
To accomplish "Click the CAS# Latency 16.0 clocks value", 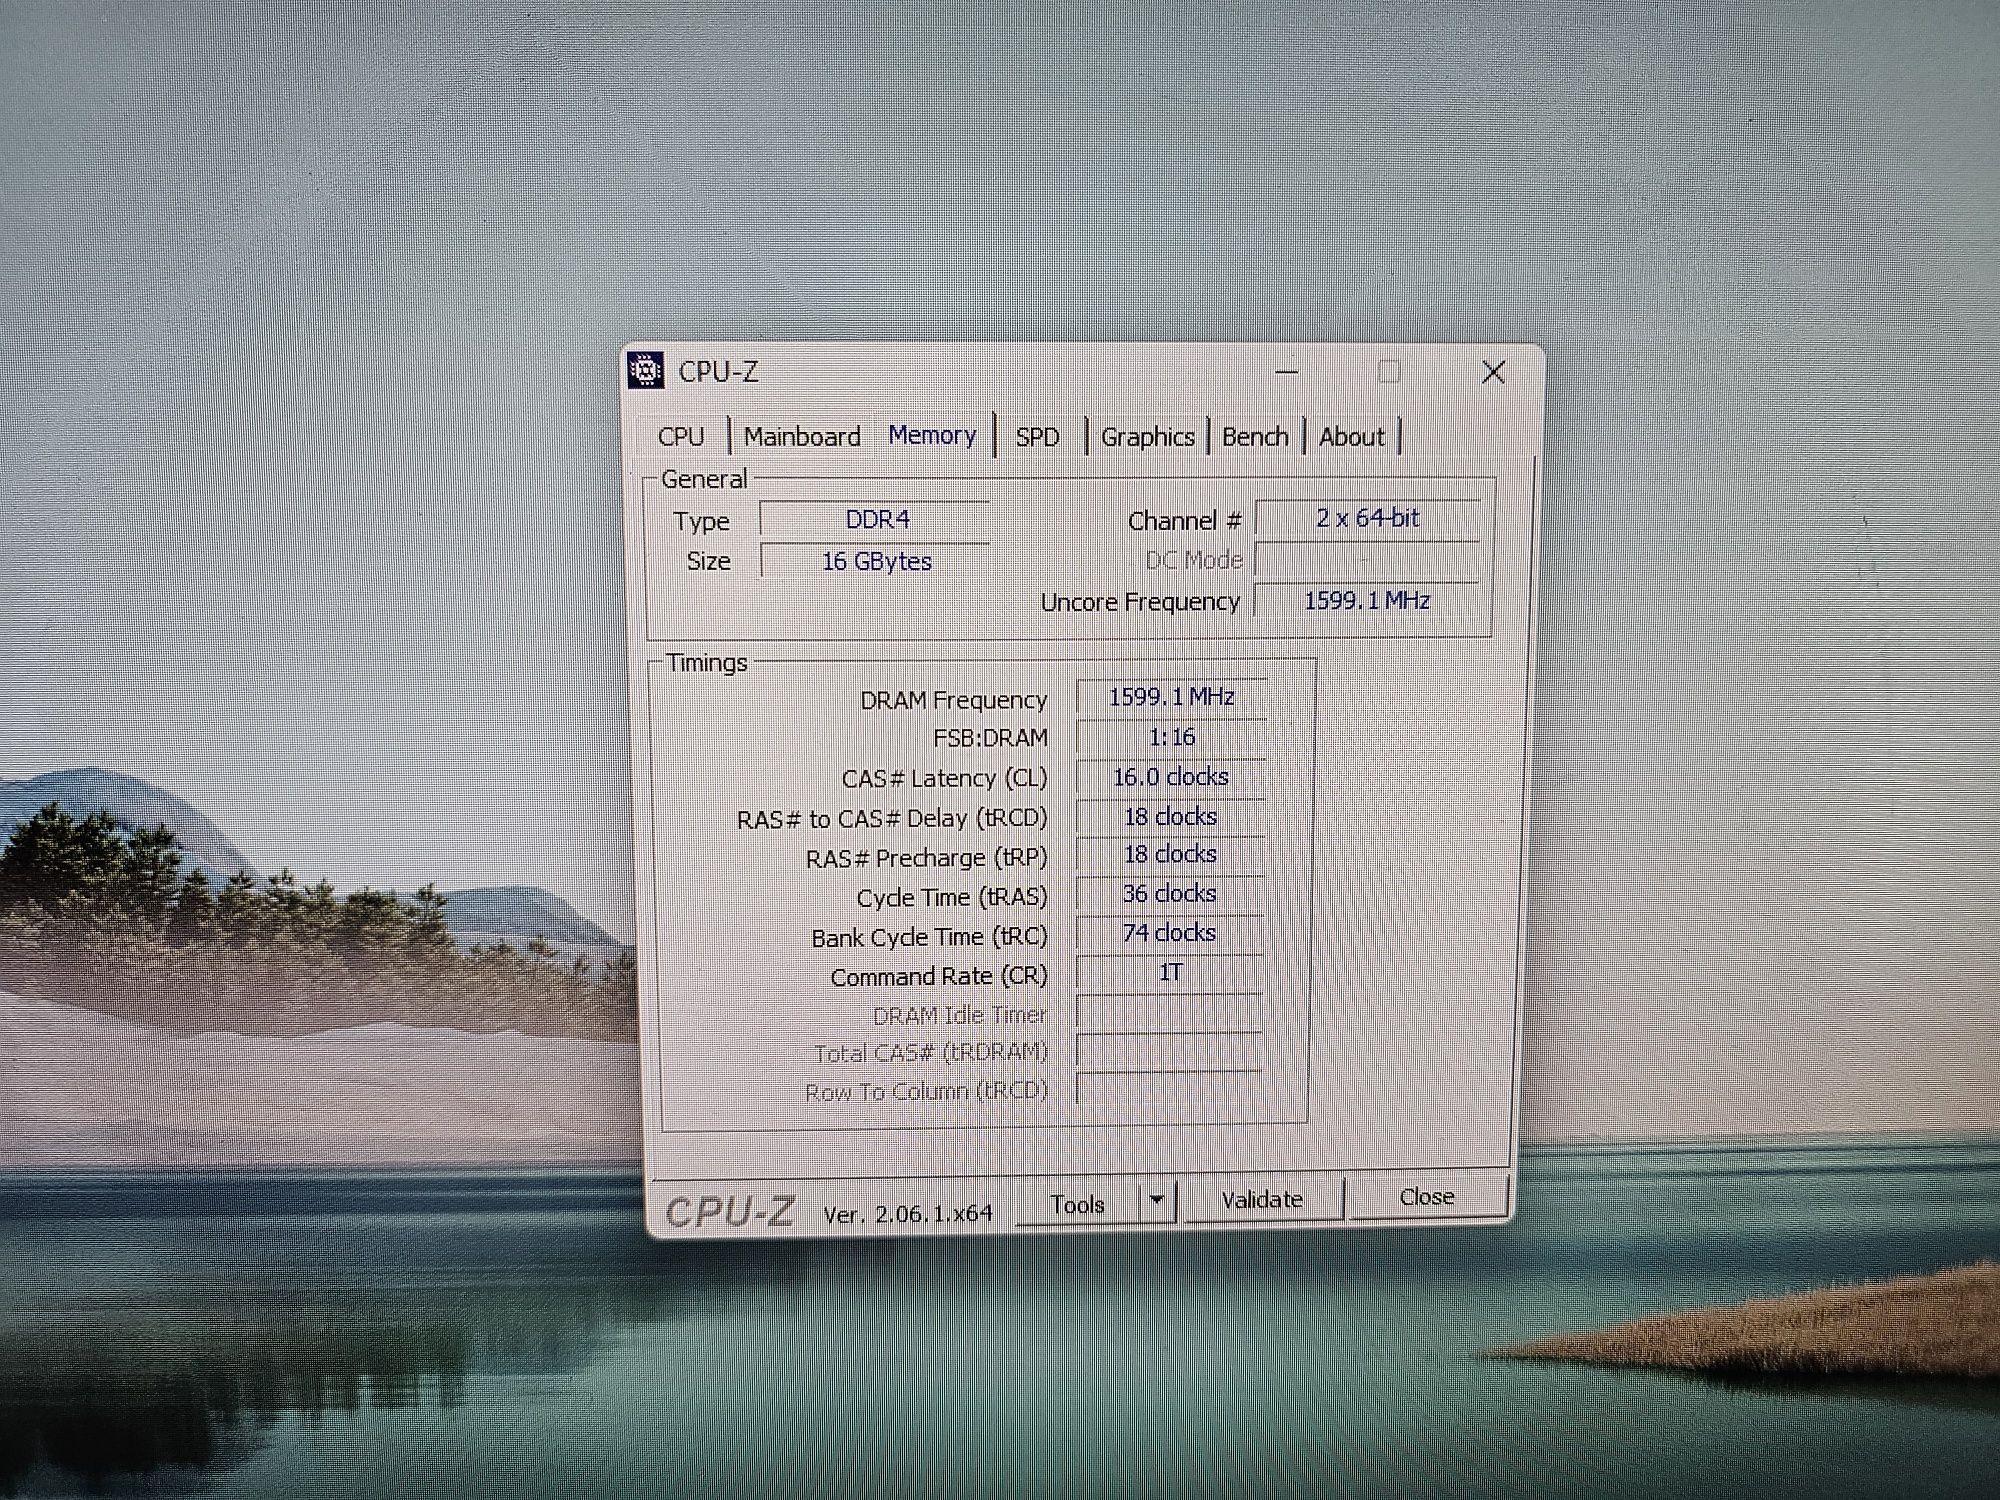I will tap(1171, 777).
